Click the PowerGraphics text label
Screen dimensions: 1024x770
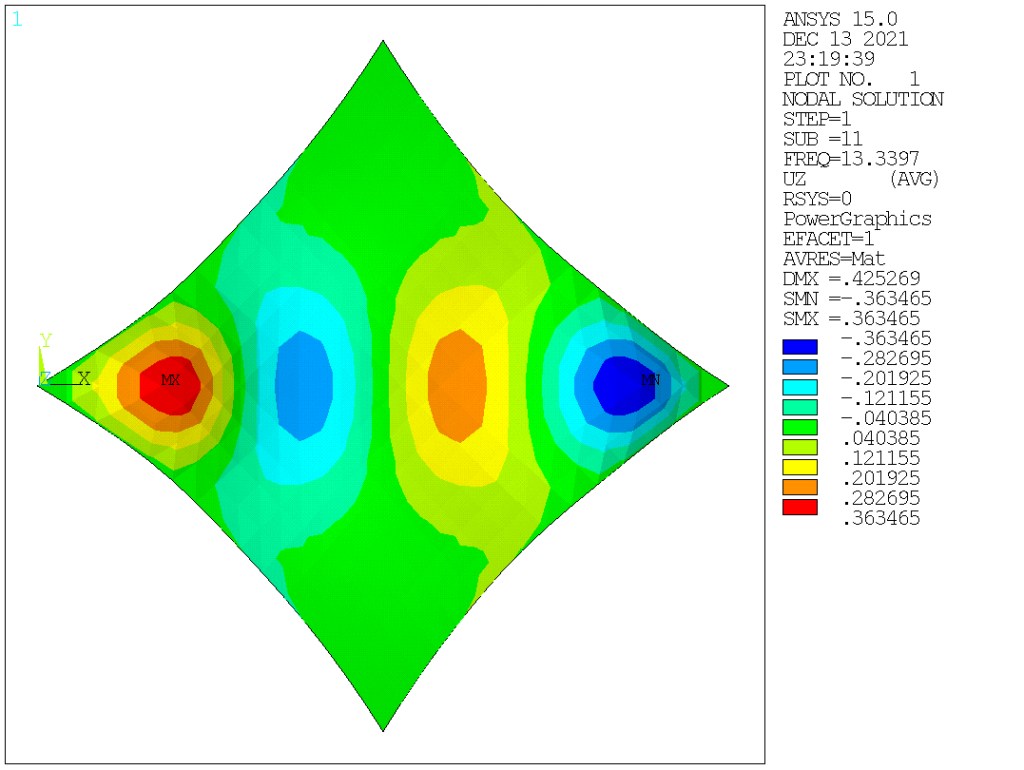pos(857,219)
